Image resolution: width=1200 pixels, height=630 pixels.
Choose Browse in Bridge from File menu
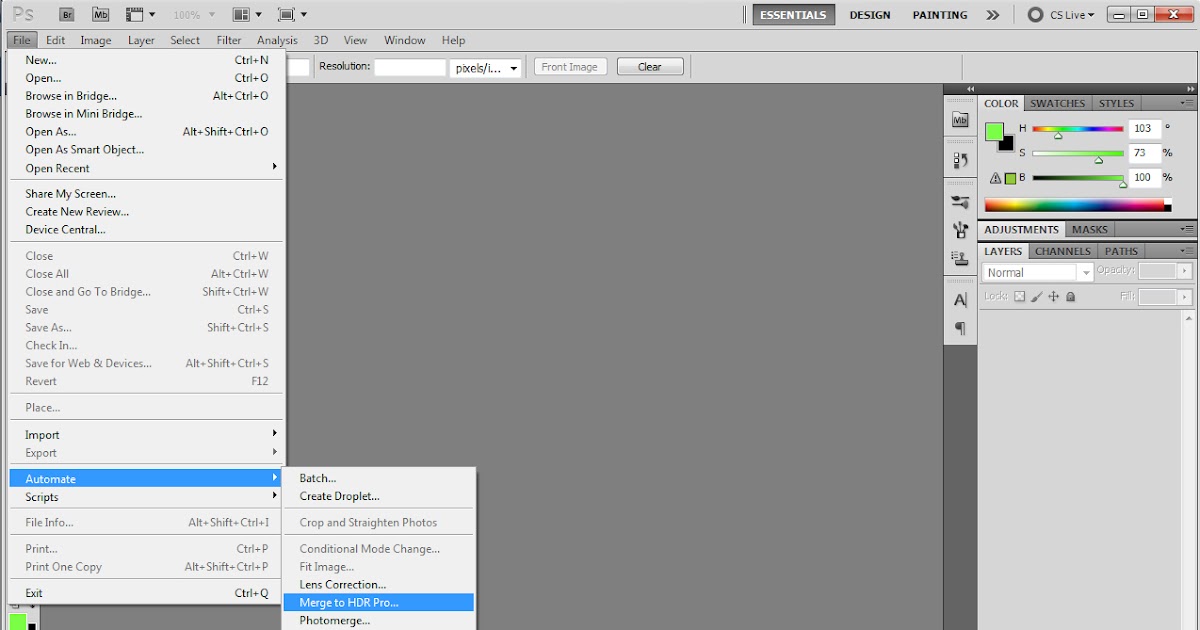(147, 96)
